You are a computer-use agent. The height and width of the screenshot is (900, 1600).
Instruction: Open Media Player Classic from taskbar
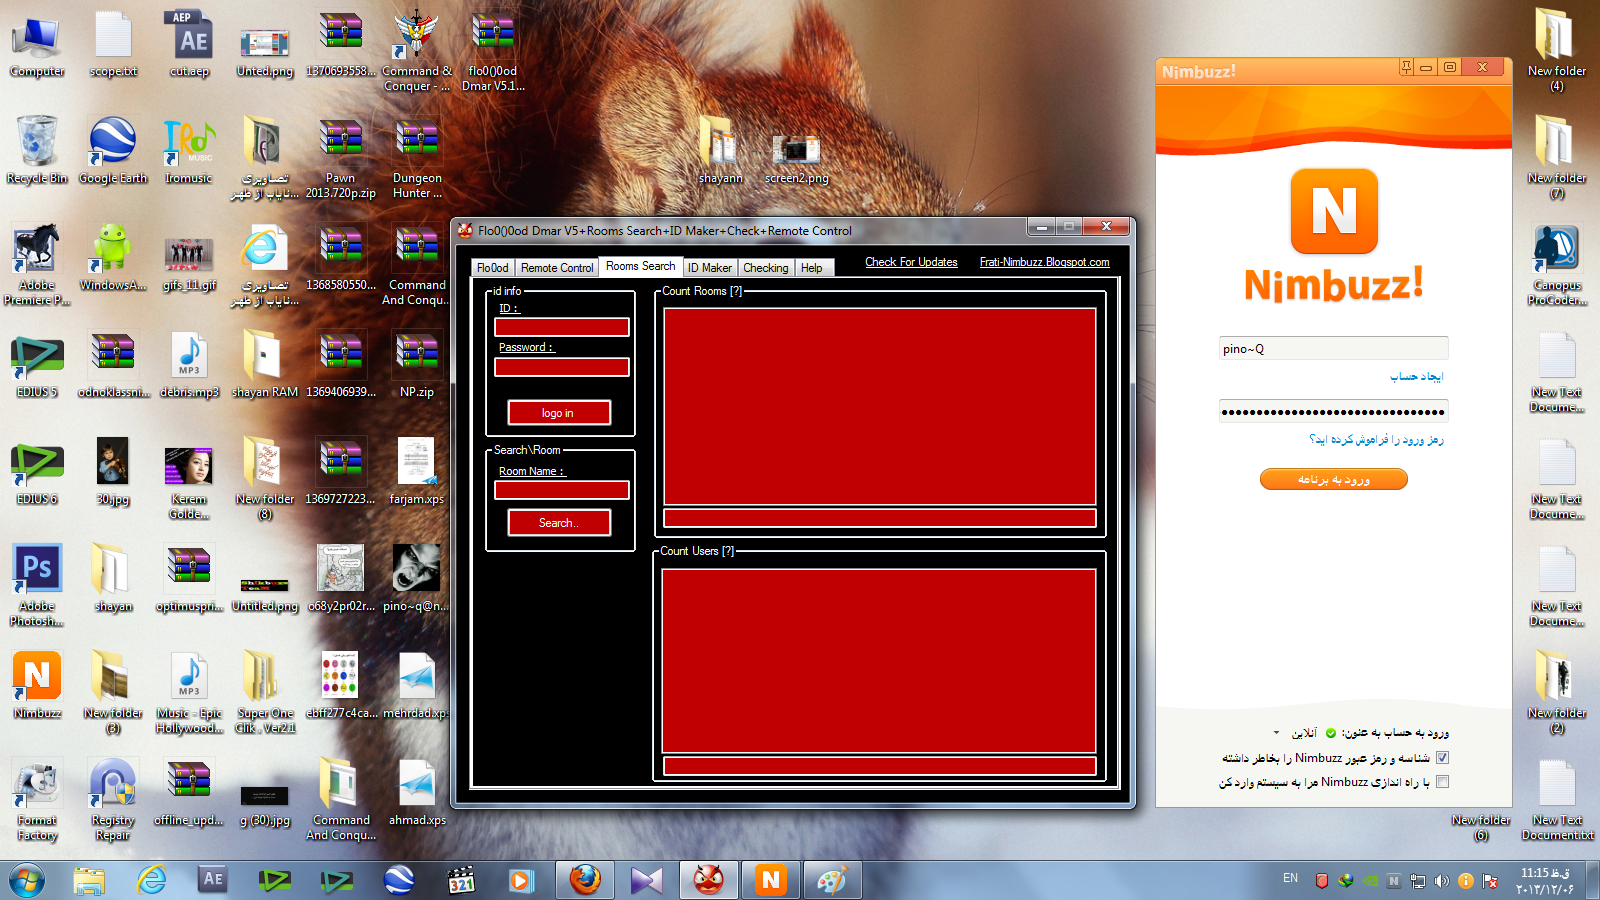tap(461, 880)
